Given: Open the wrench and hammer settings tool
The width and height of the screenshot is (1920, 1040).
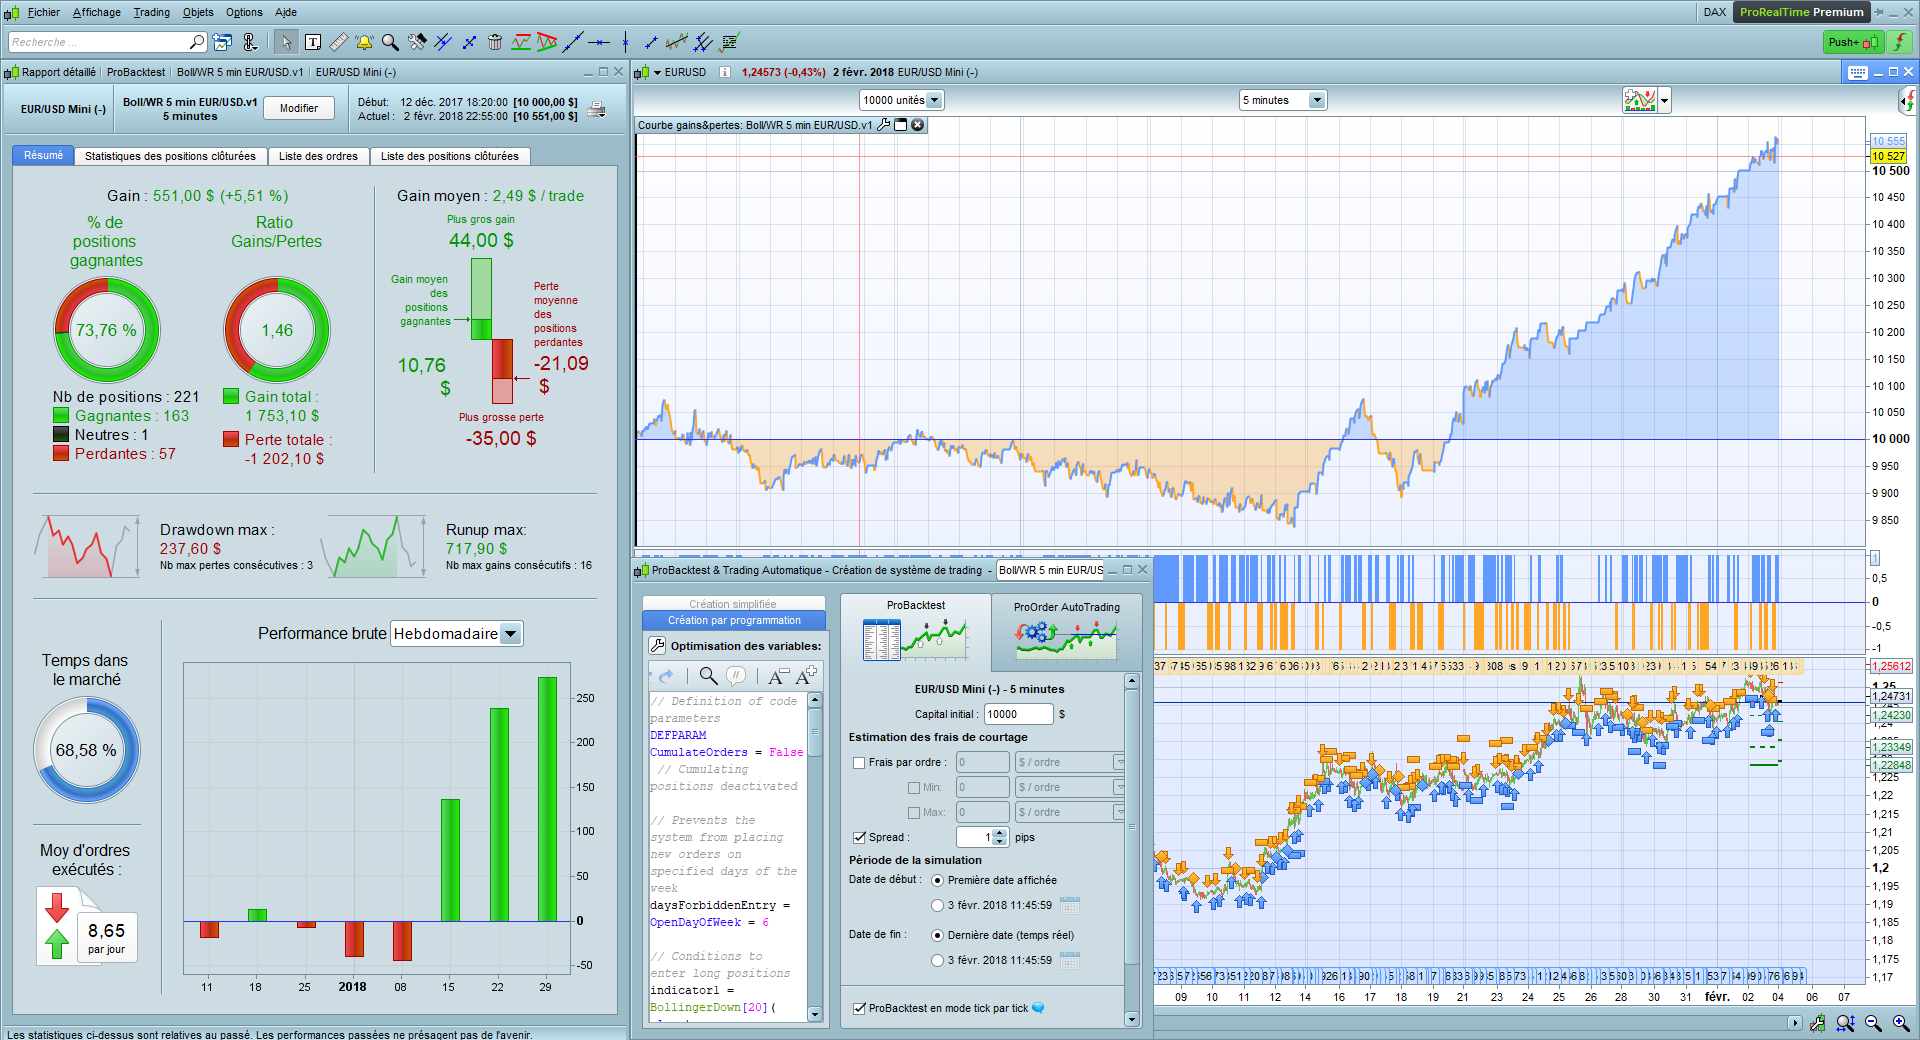Looking at the screenshot, I should point(417,42).
